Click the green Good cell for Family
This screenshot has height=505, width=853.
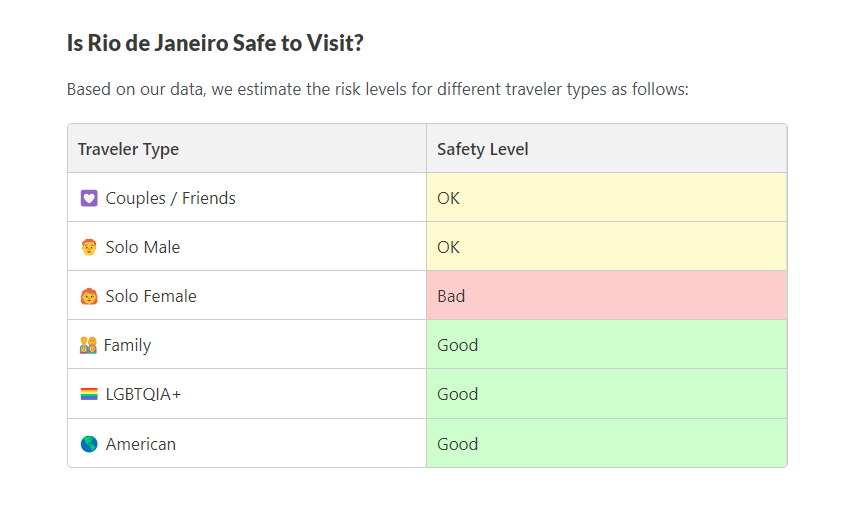pyautogui.click(x=606, y=345)
